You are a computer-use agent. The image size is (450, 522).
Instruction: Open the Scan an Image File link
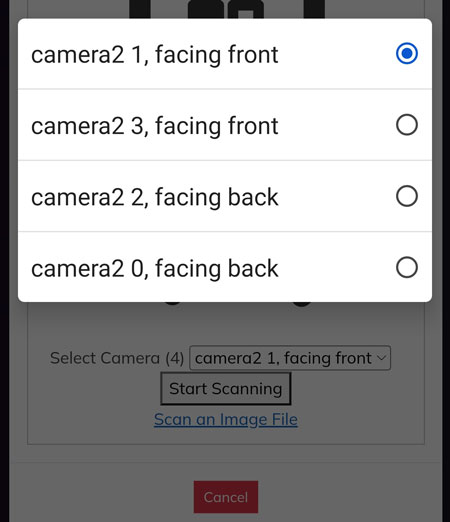(x=226, y=419)
